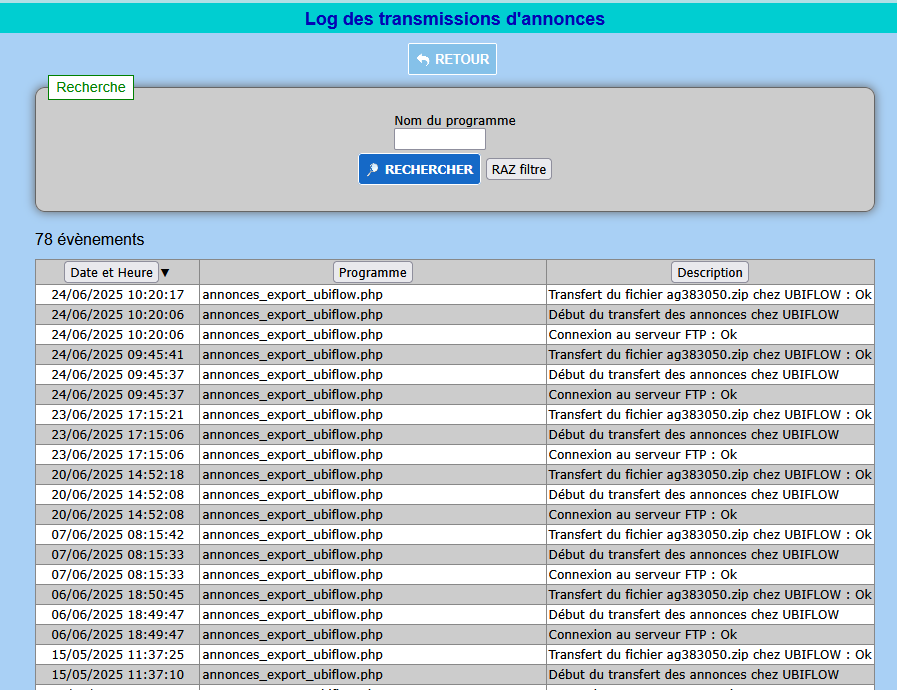Viewport: 897px width, 690px height.
Task: Click the return arrow icon in RETOUR
Action: pos(423,60)
